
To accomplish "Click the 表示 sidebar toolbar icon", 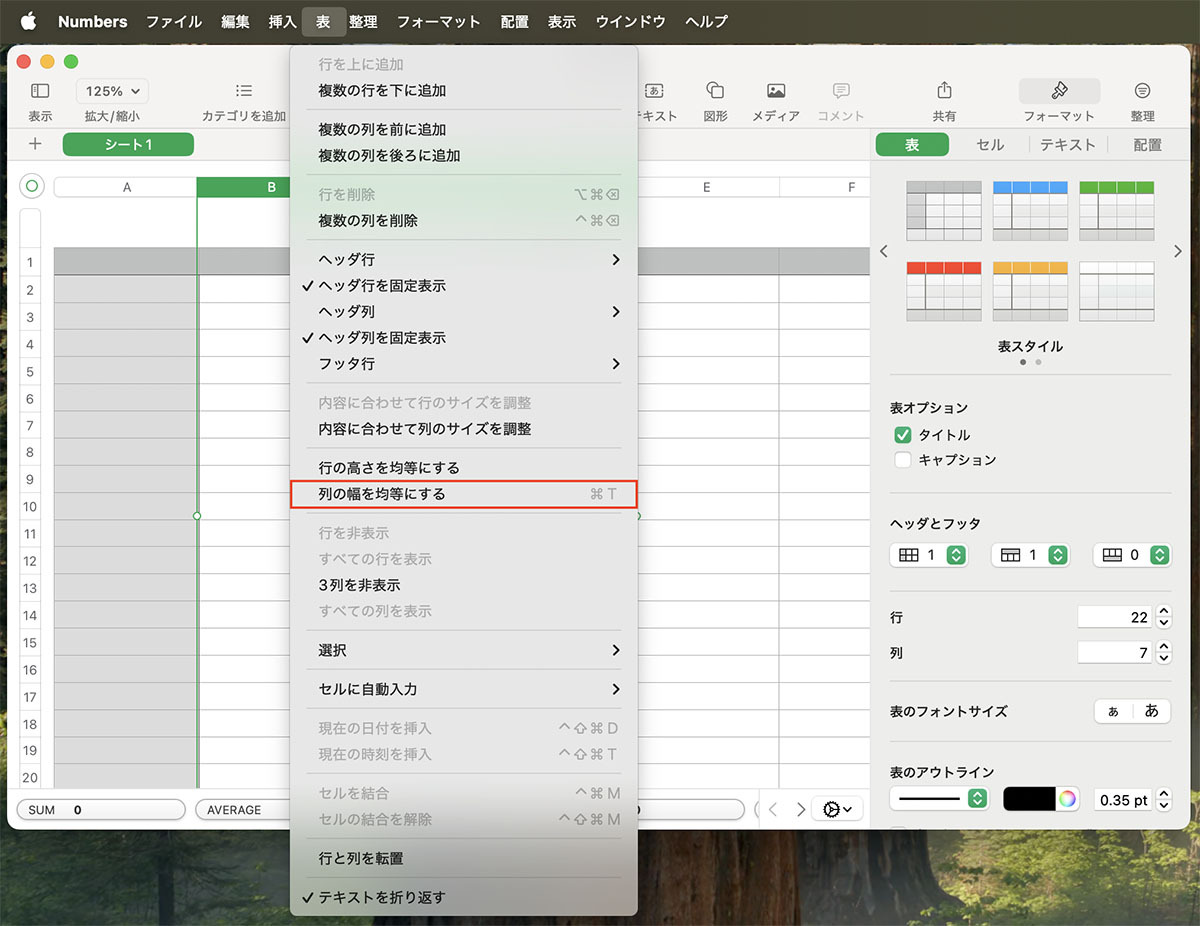I will (40, 91).
